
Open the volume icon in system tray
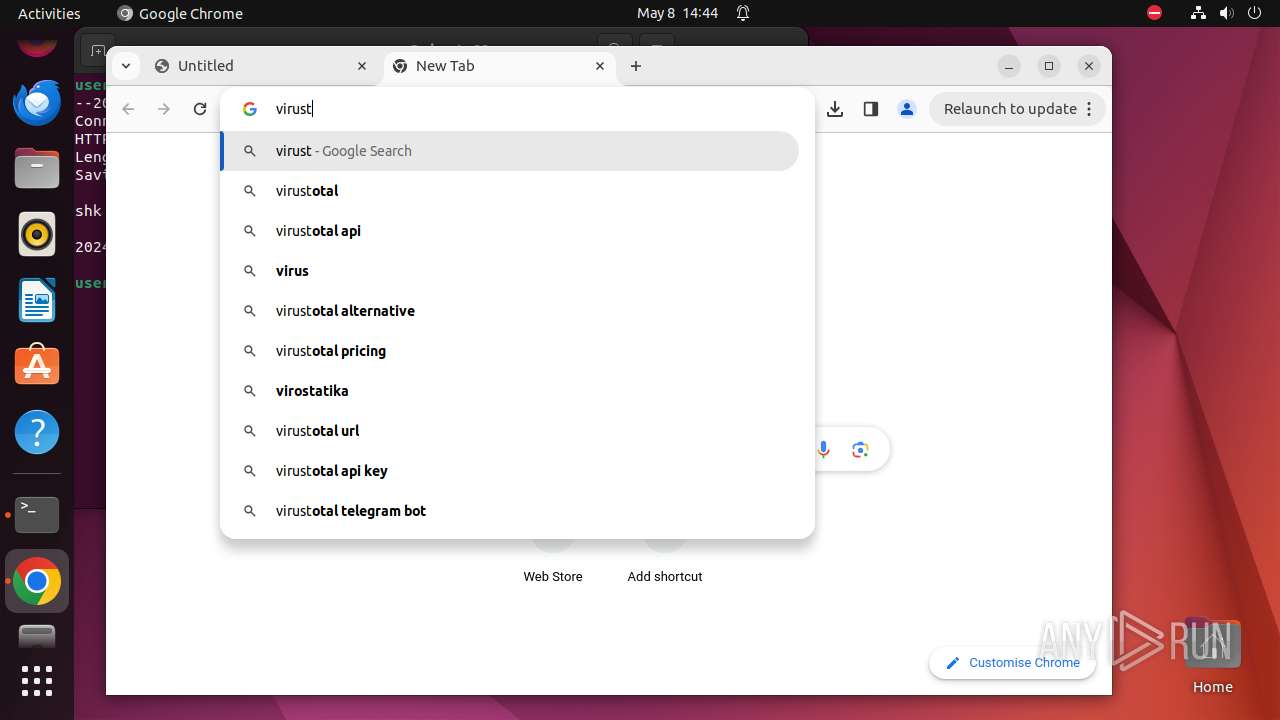click(1226, 13)
